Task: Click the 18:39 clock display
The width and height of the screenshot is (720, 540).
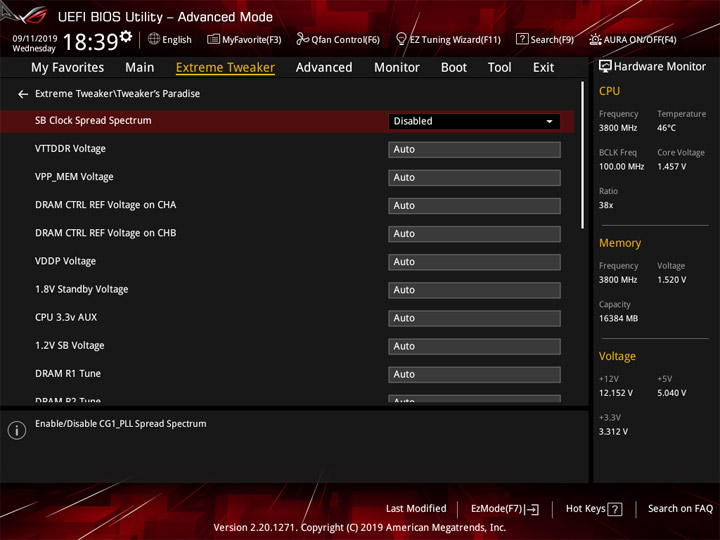Action: (x=91, y=42)
